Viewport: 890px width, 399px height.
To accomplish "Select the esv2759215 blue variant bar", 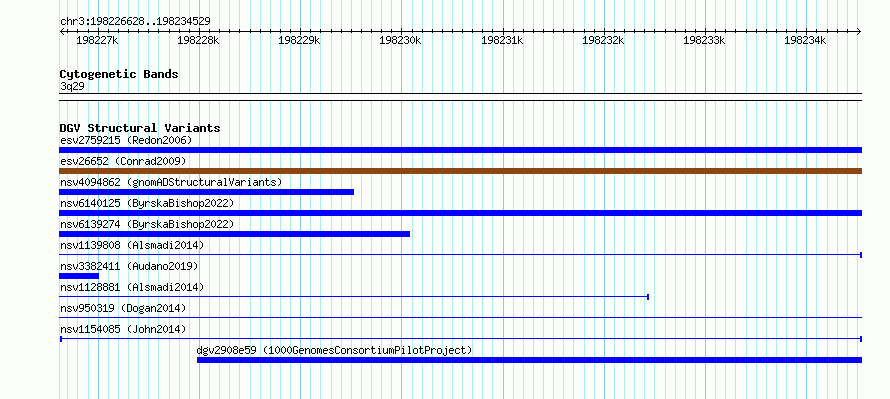I will [460, 150].
